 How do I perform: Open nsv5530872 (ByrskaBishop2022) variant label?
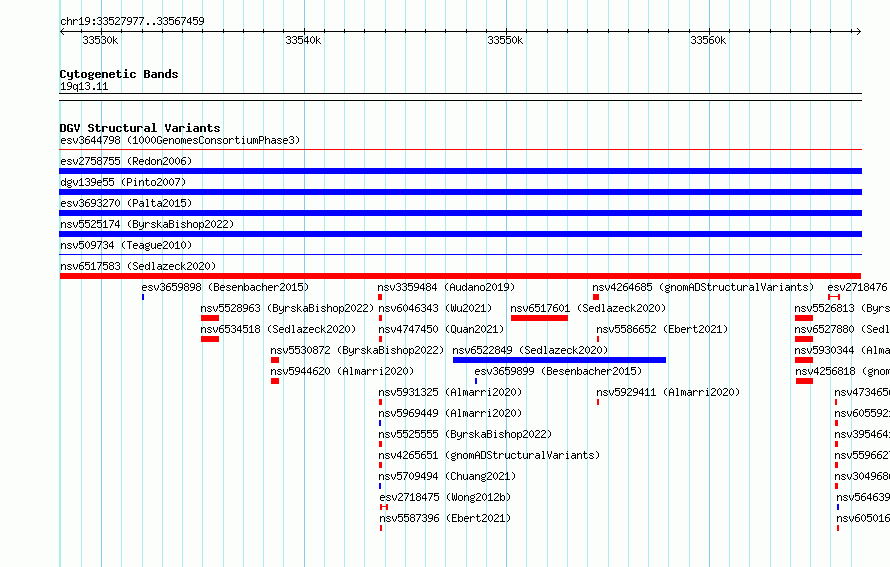point(357,350)
